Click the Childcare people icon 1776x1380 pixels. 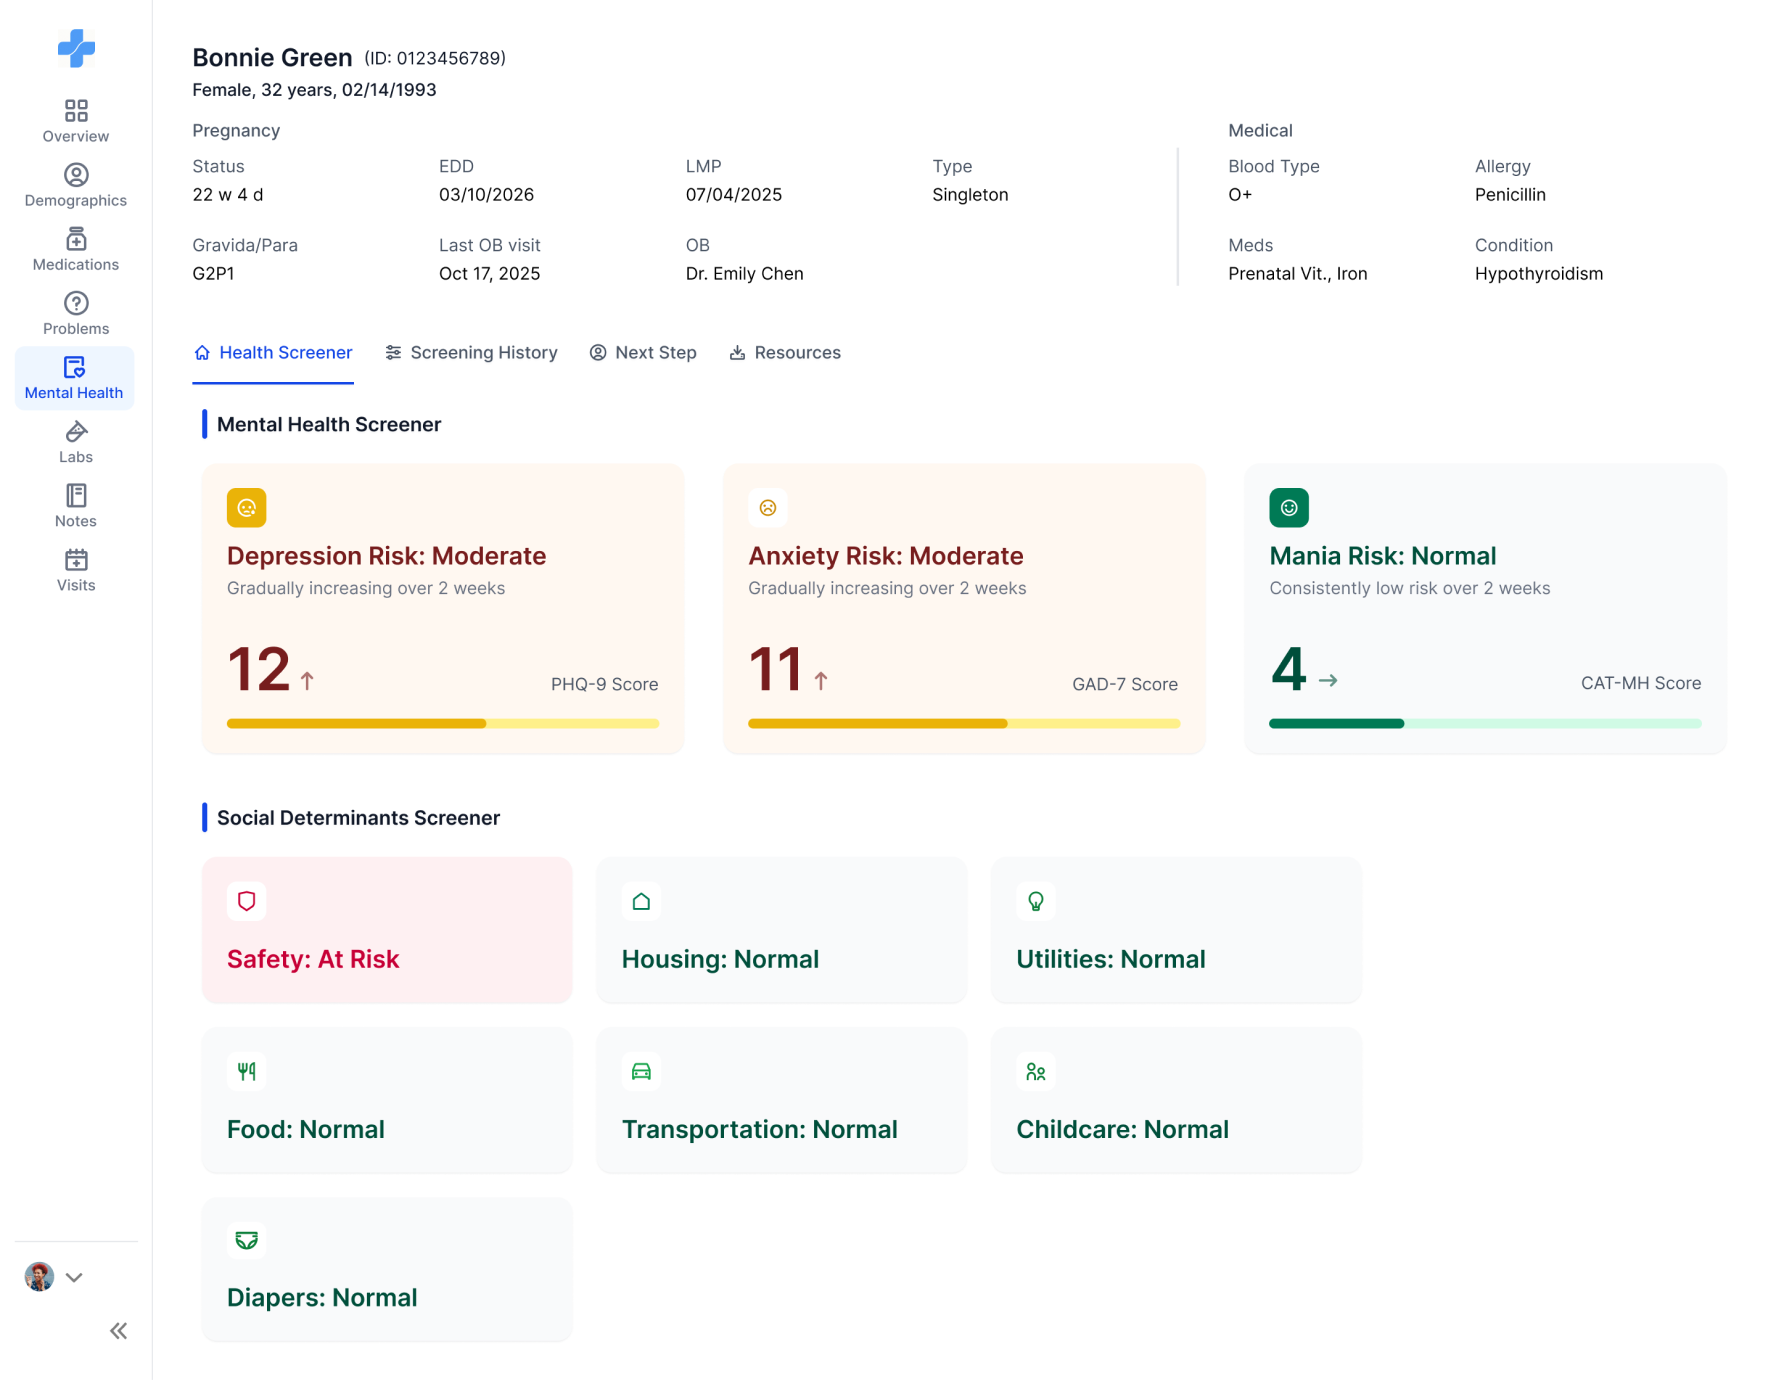pos(1036,1071)
